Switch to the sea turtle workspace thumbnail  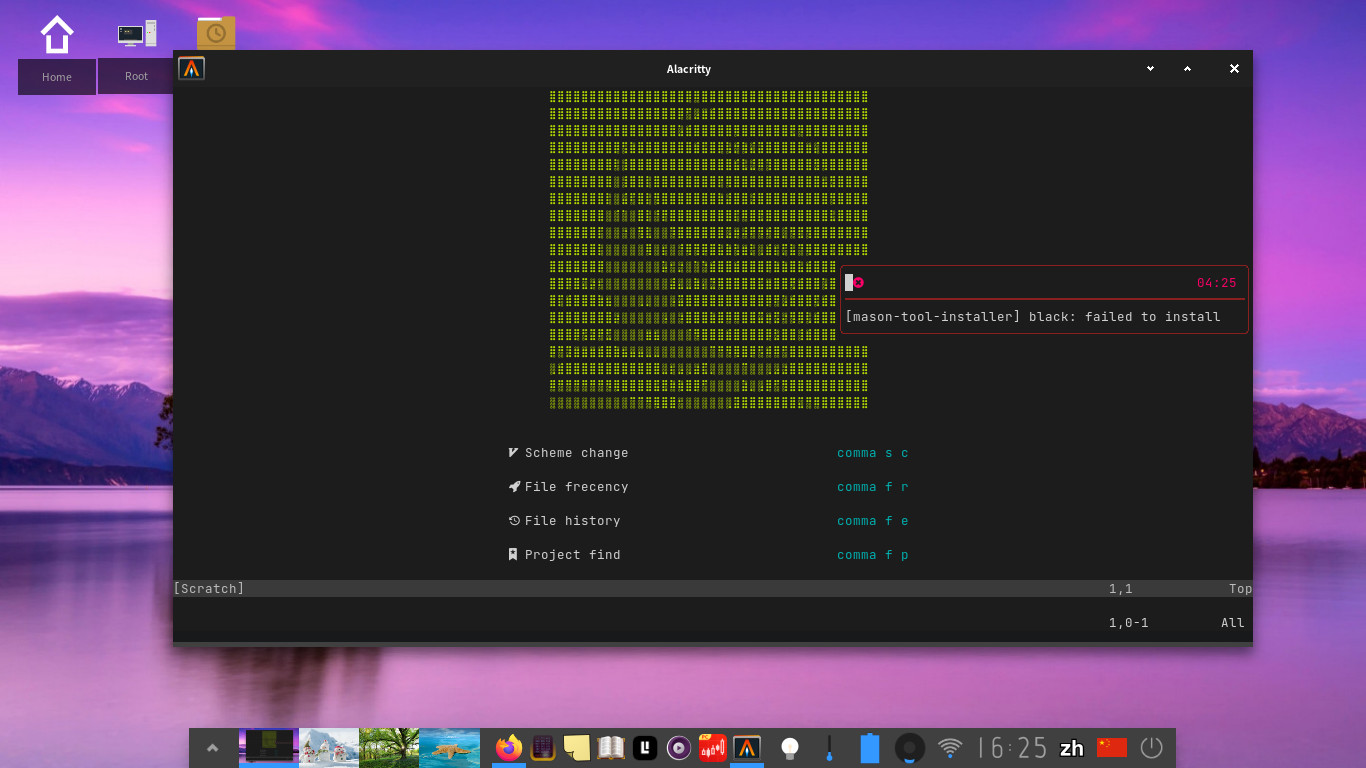(450, 747)
